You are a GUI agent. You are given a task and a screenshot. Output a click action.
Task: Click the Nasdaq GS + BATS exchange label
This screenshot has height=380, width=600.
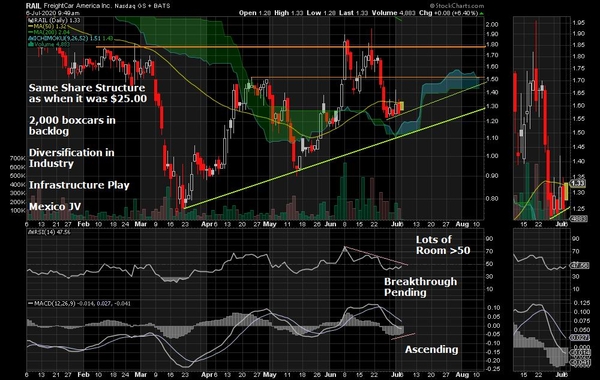(x=142, y=6)
